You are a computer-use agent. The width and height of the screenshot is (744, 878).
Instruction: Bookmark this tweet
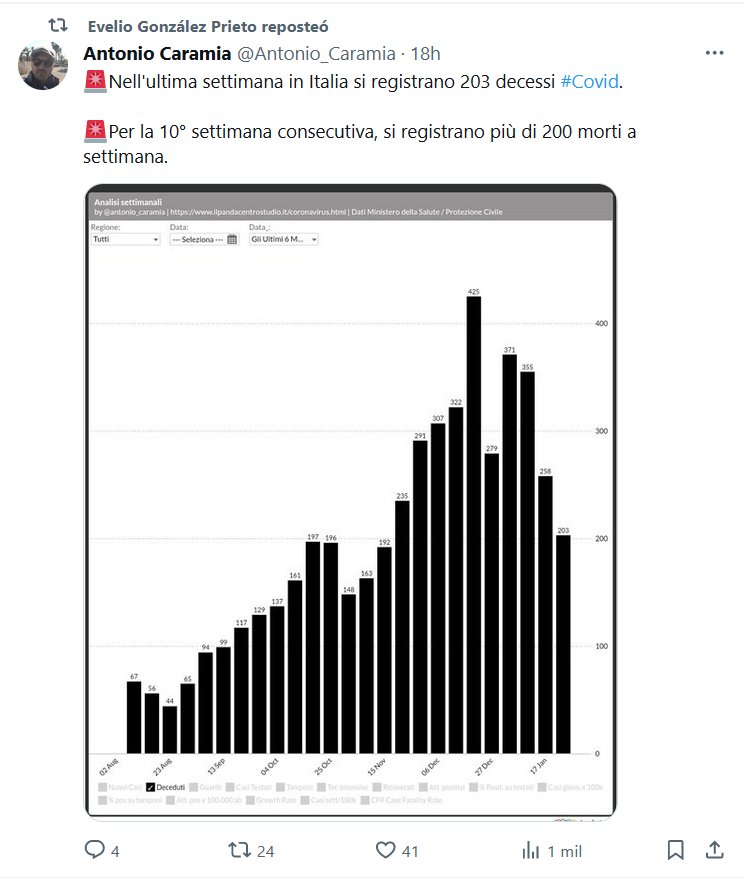click(676, 850)
